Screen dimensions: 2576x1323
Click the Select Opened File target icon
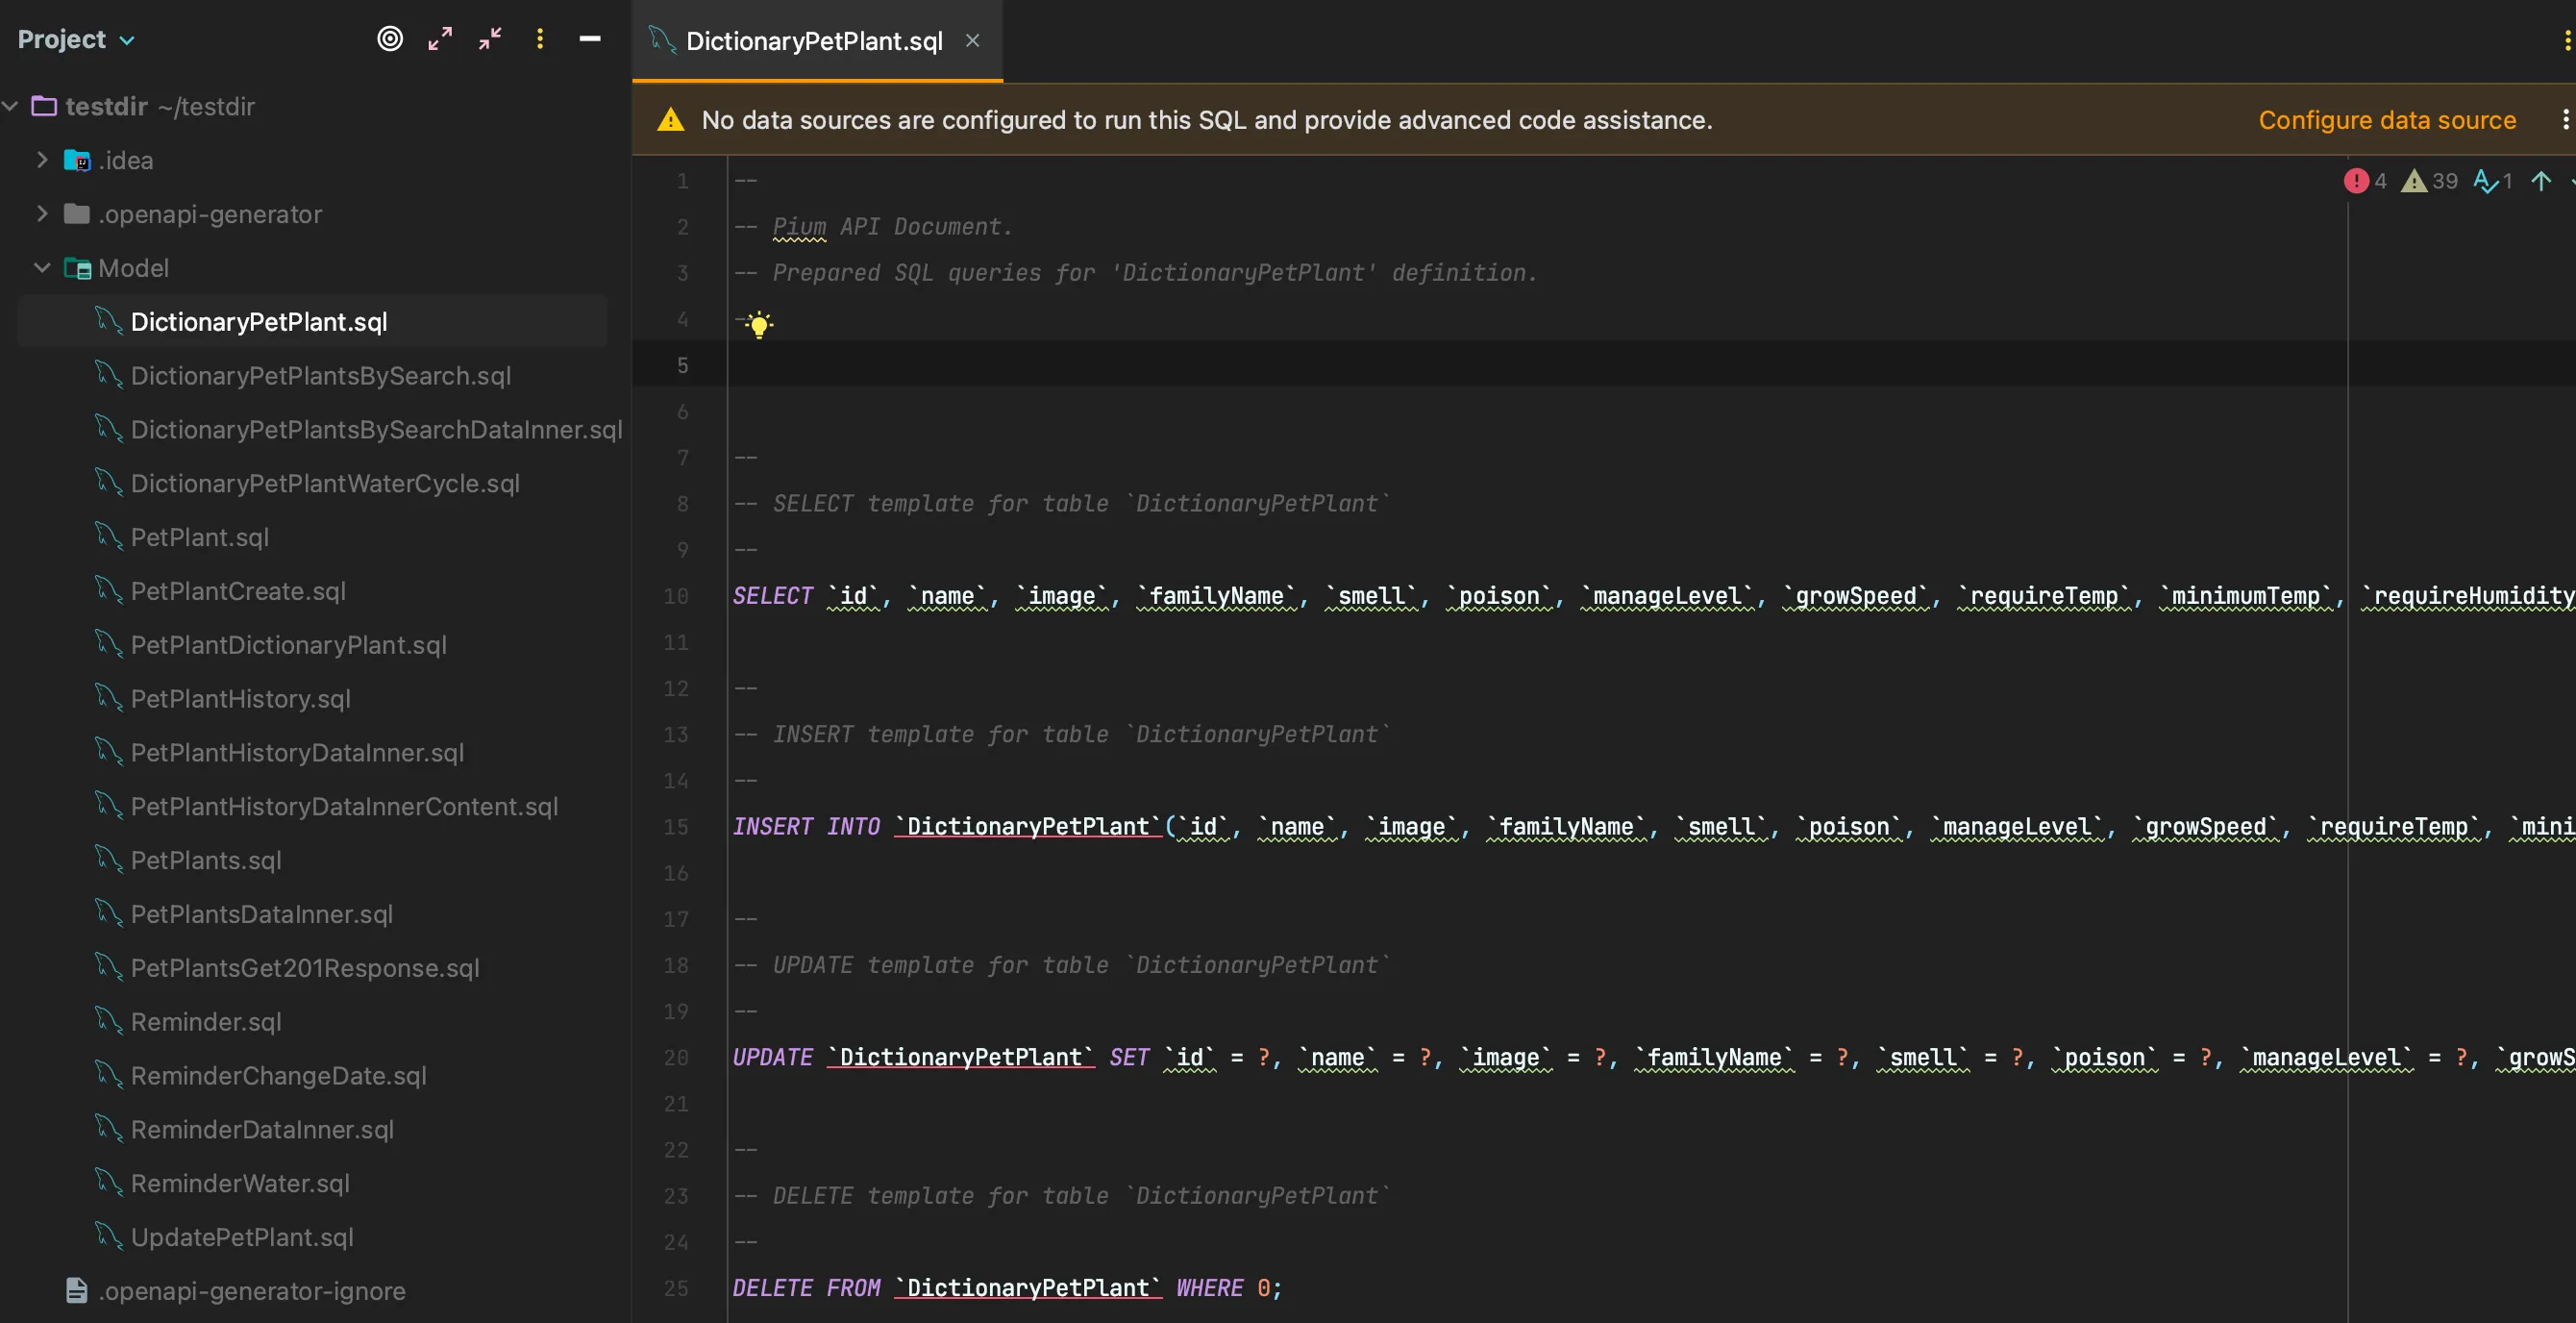click(390, 39)
